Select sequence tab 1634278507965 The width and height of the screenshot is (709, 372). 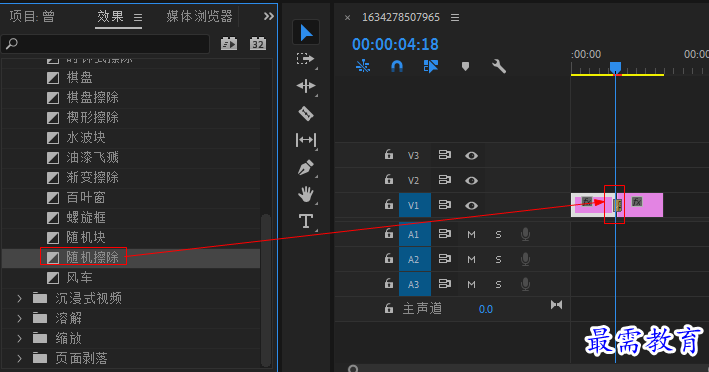[401, 17]
